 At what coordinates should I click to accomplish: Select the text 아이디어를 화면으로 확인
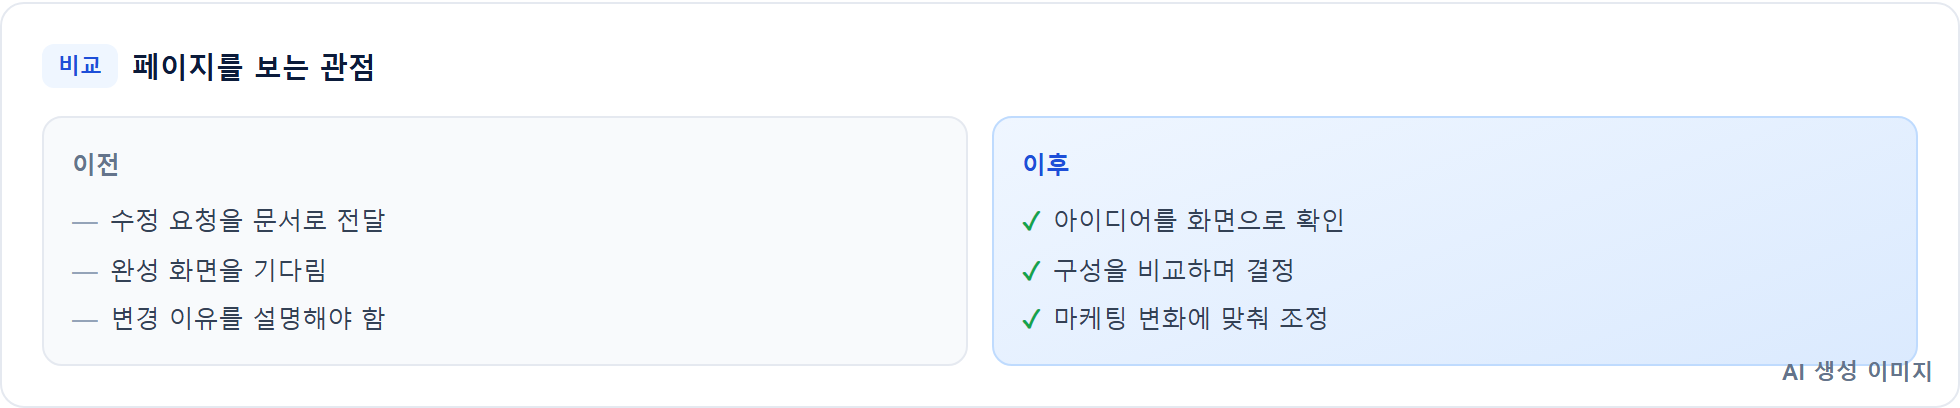1199,220
